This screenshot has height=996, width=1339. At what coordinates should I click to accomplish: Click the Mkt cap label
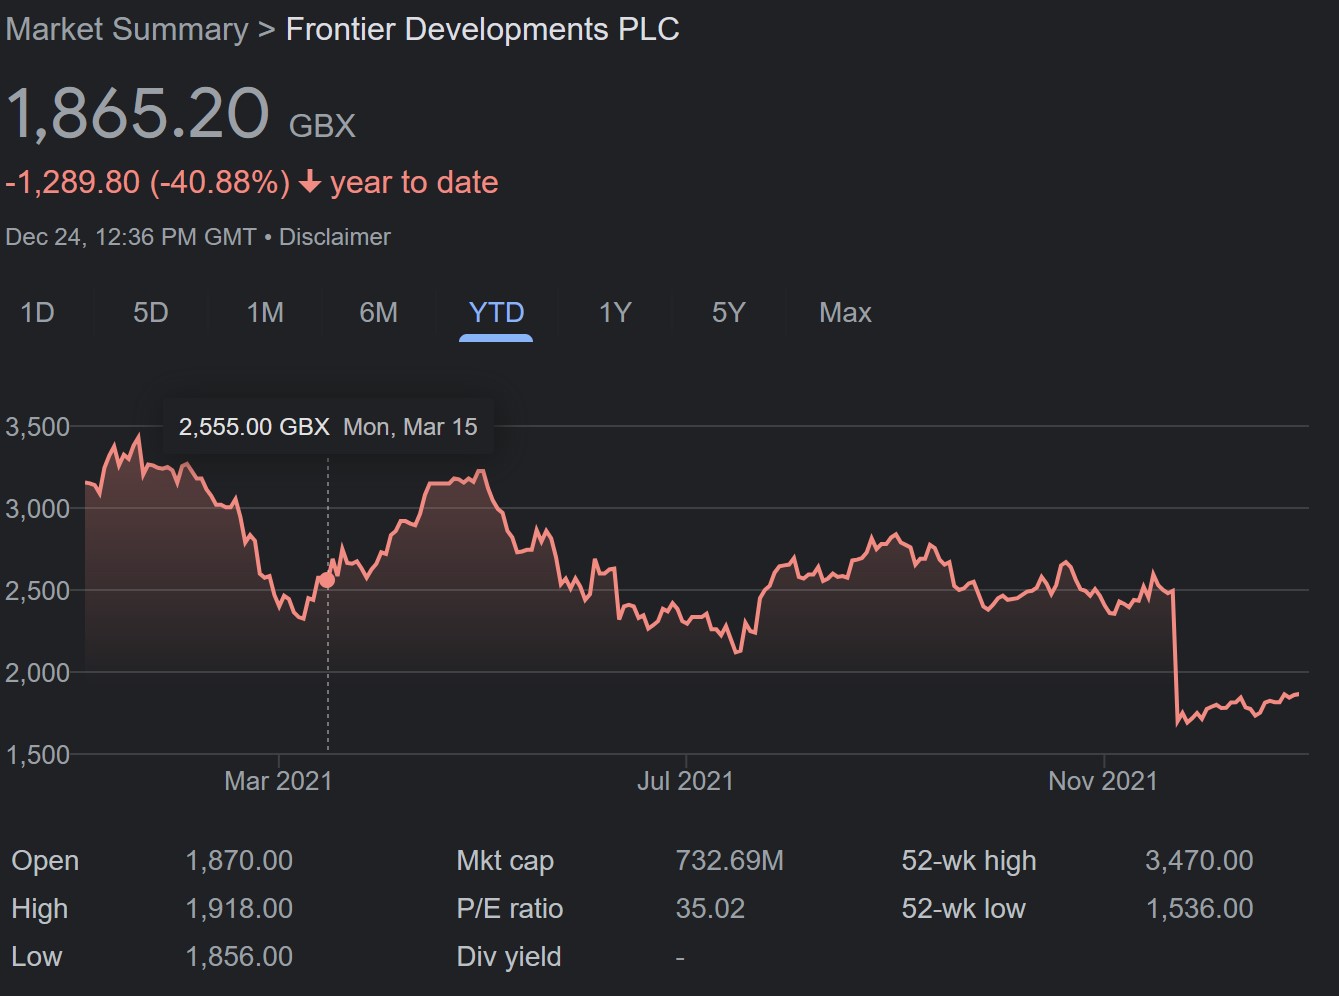504,861
